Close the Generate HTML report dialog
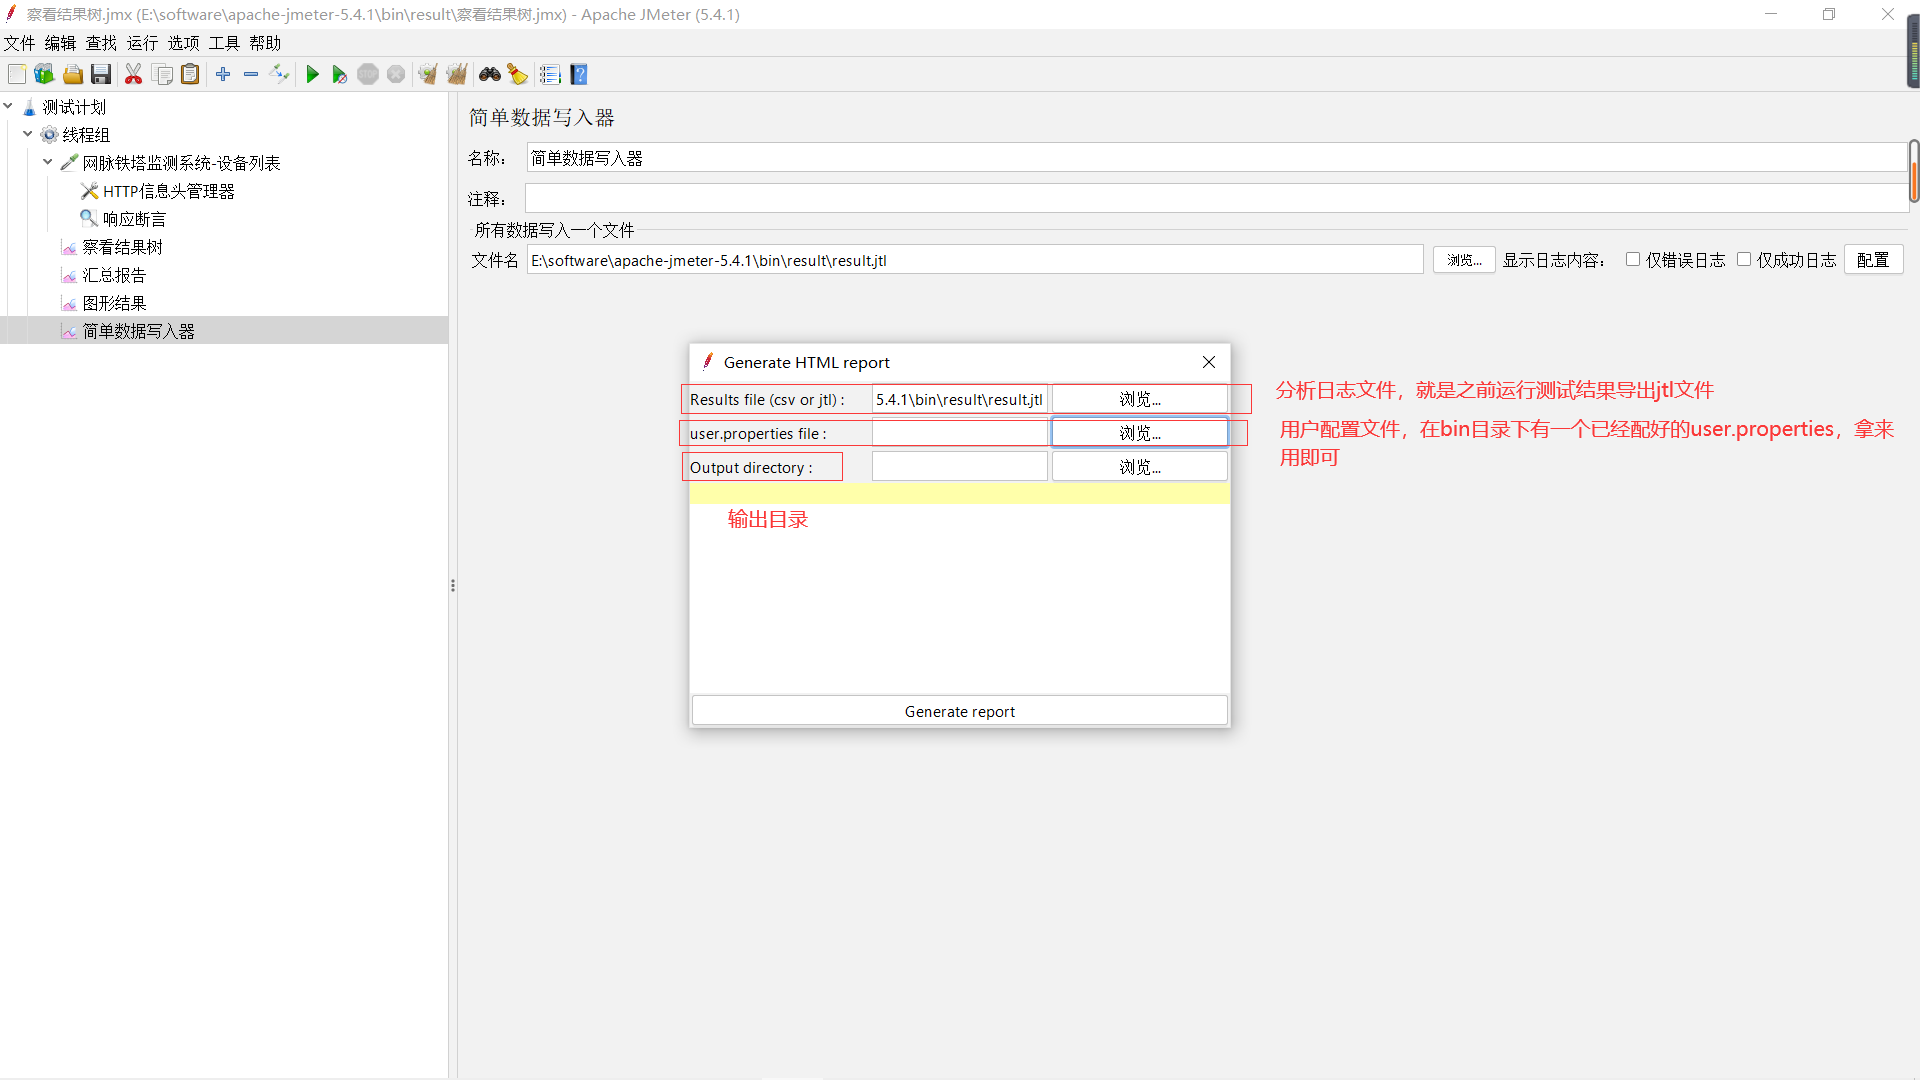This screenshot has height=1080, width=1920. 1209,362
